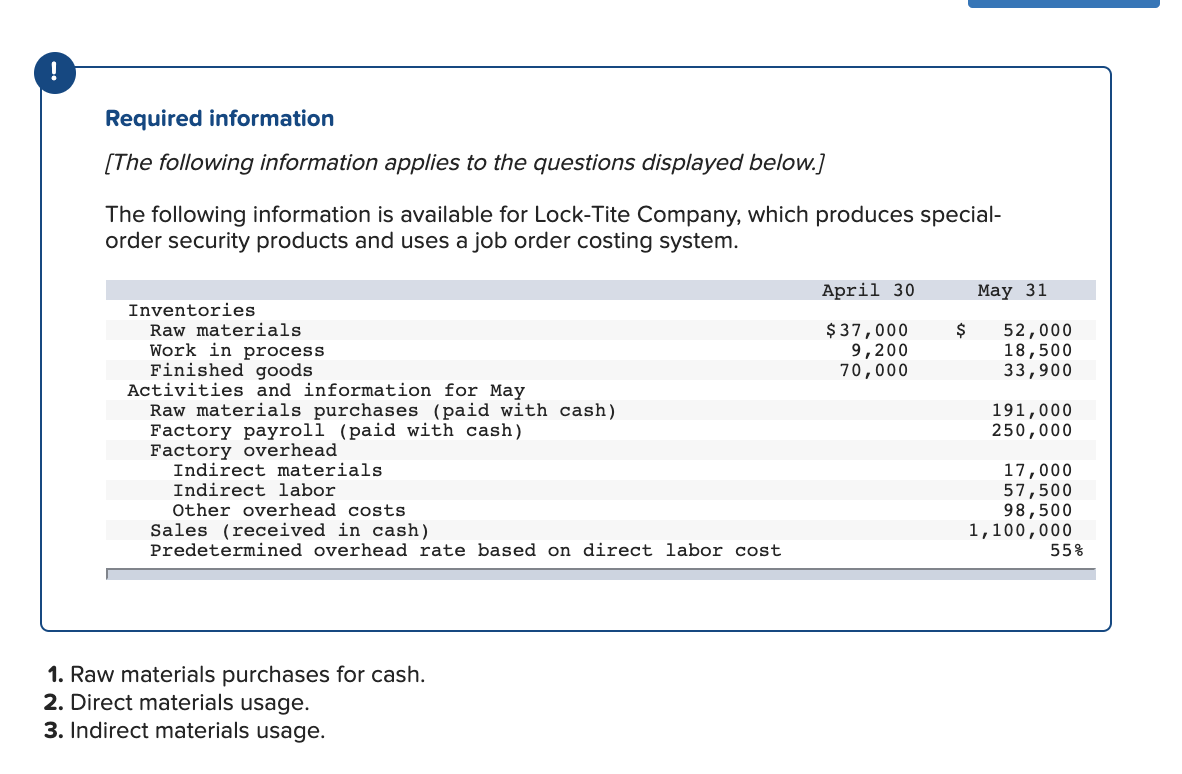Click the Factory overhead row label
This screenshot has height=774, width=1182.
243,451
